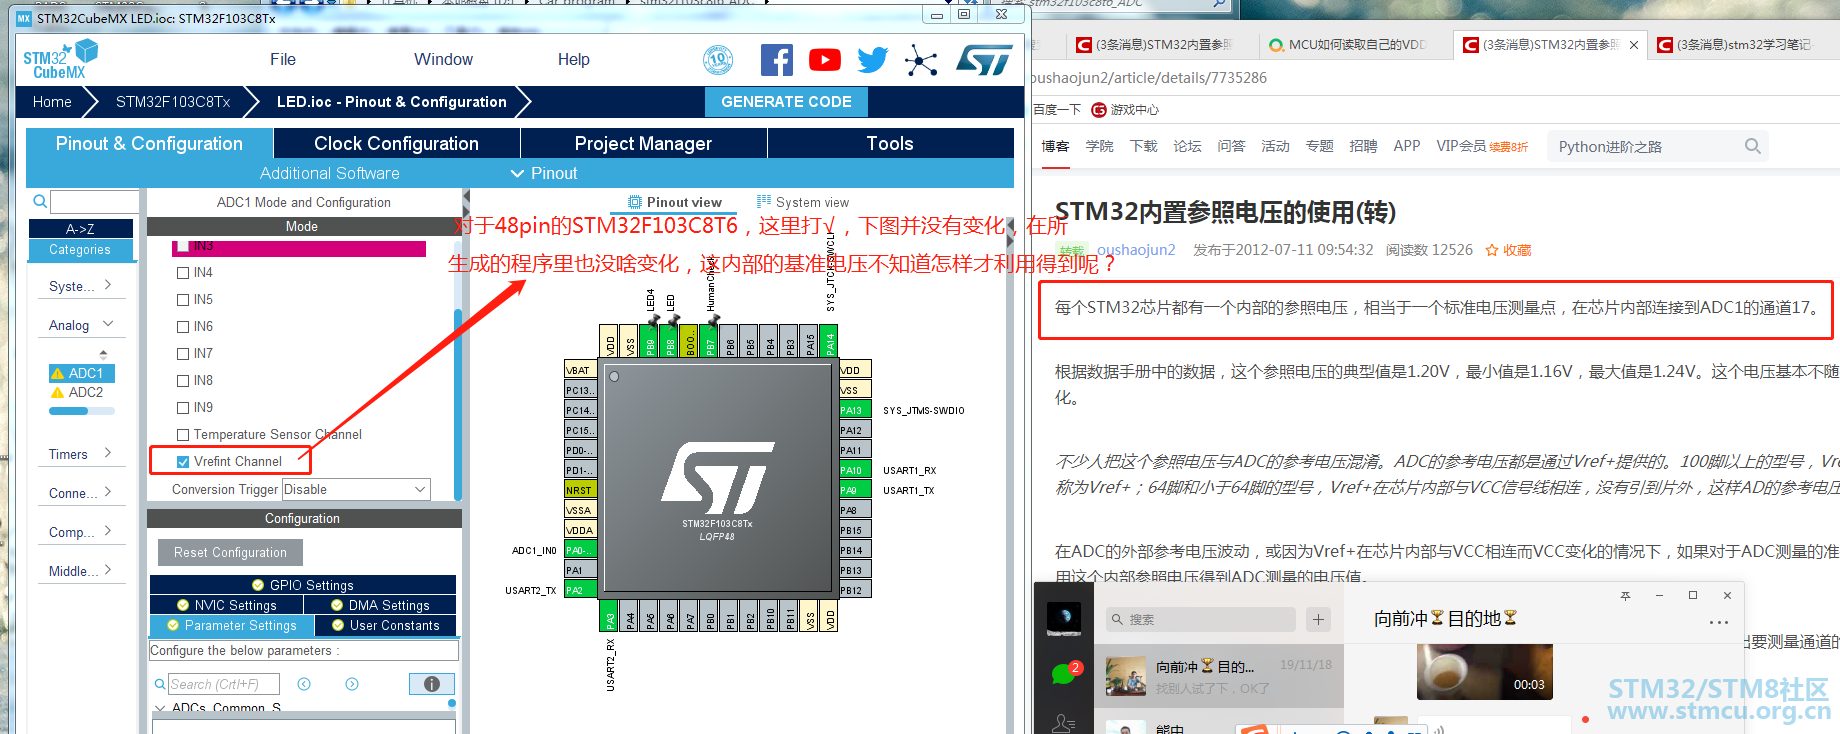Go to previous parameter search result

304,684
